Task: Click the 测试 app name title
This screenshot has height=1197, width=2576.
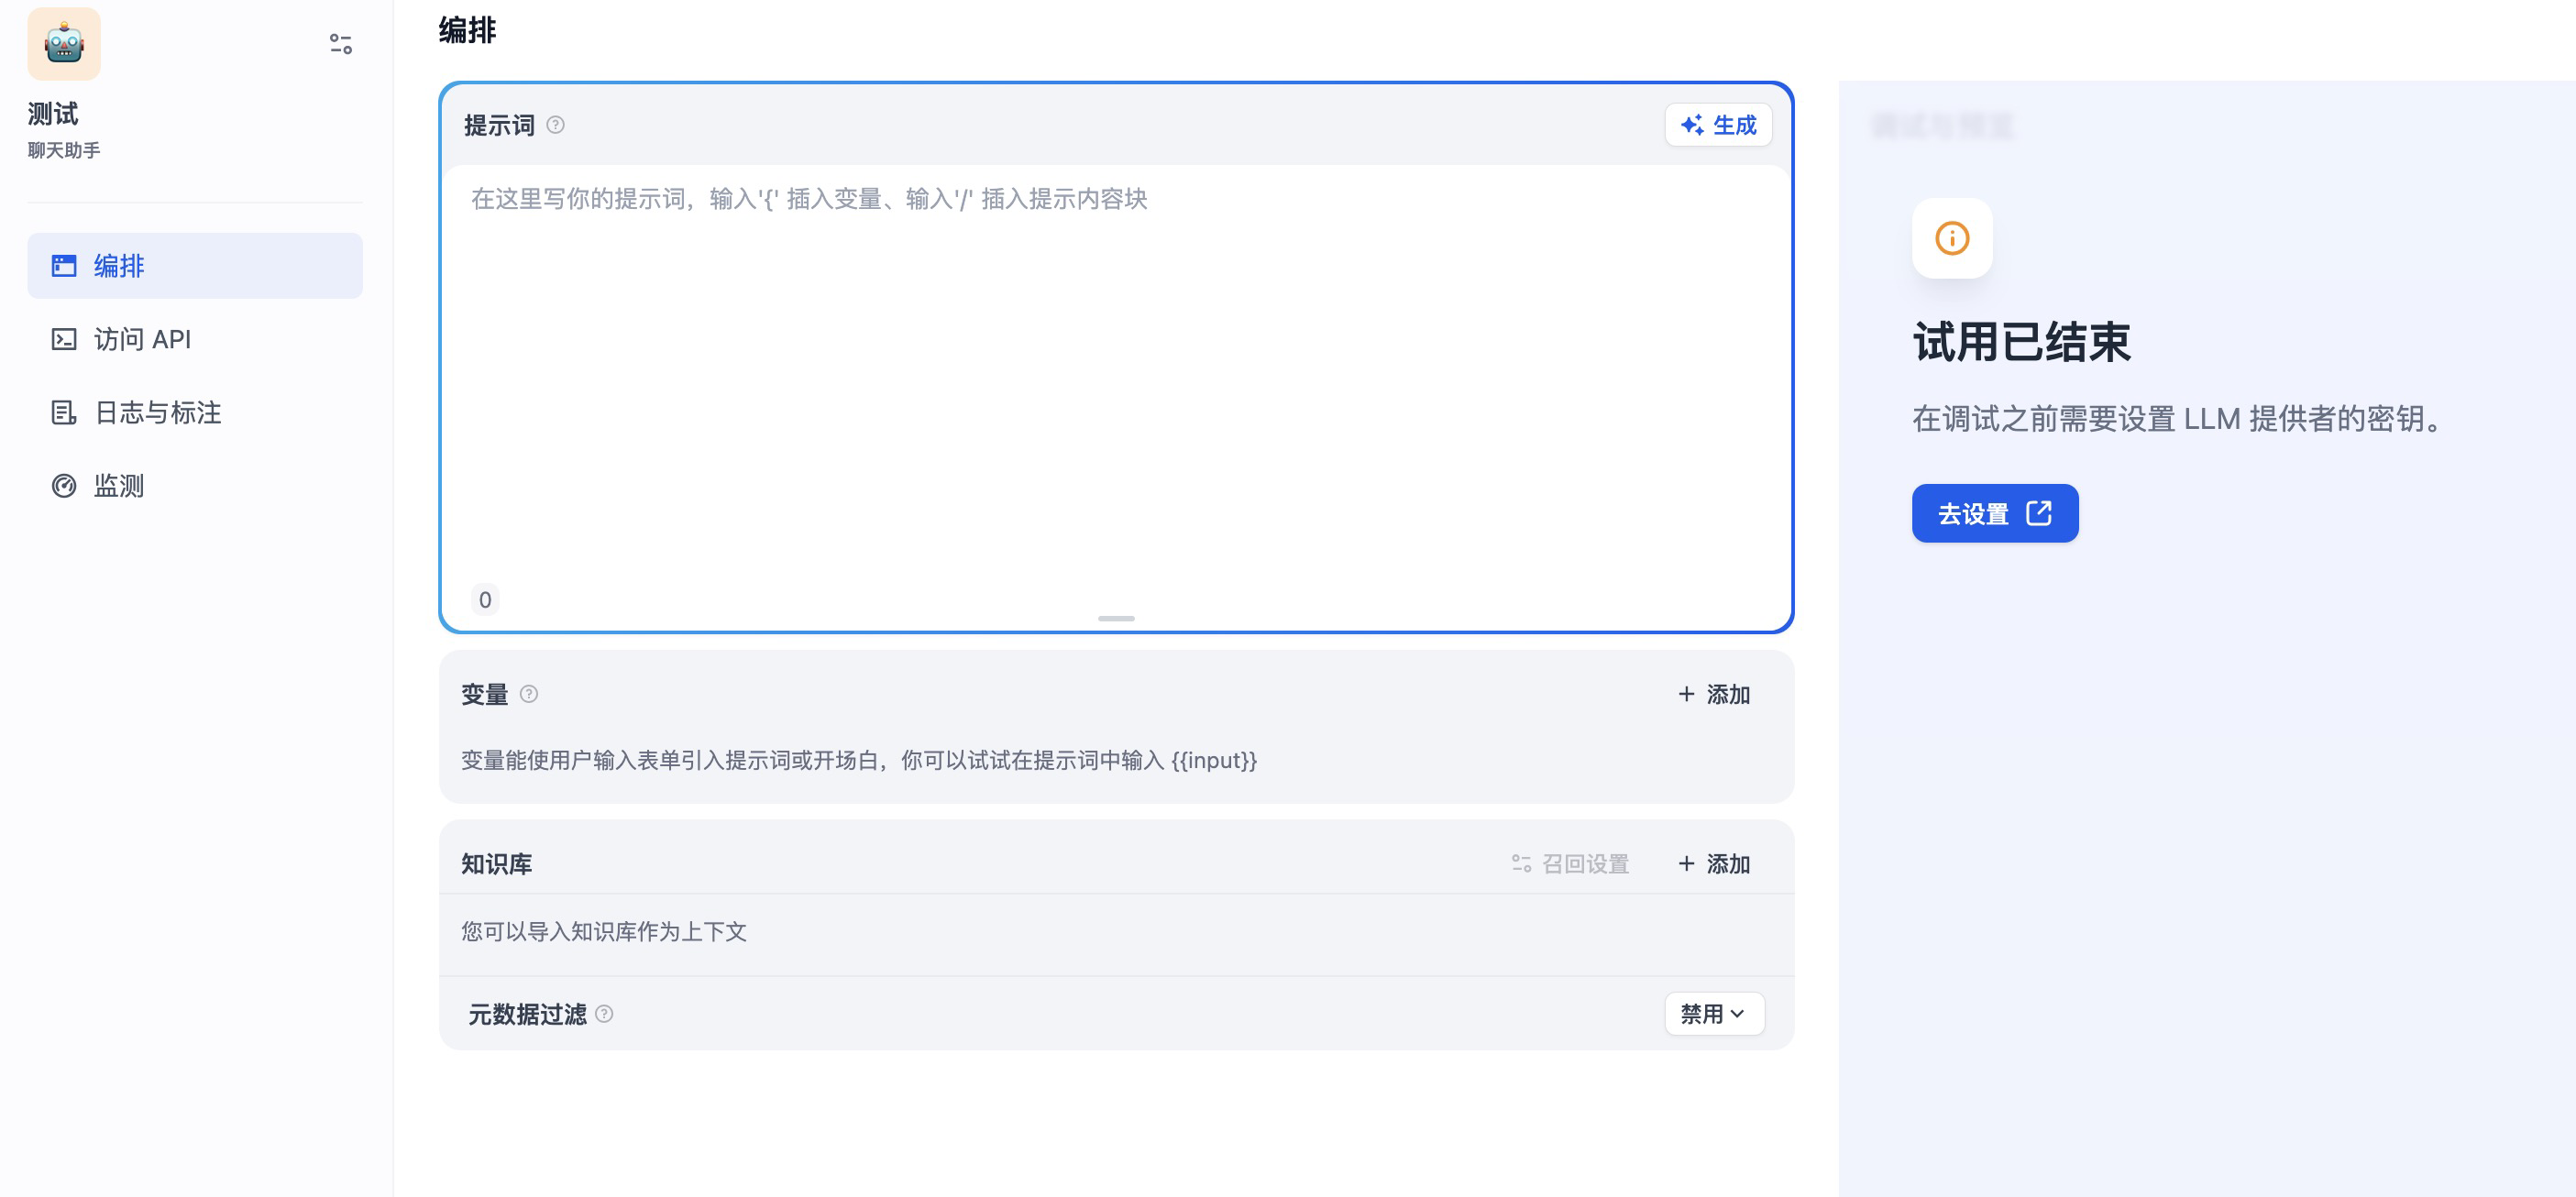Action: click(53, 114)
